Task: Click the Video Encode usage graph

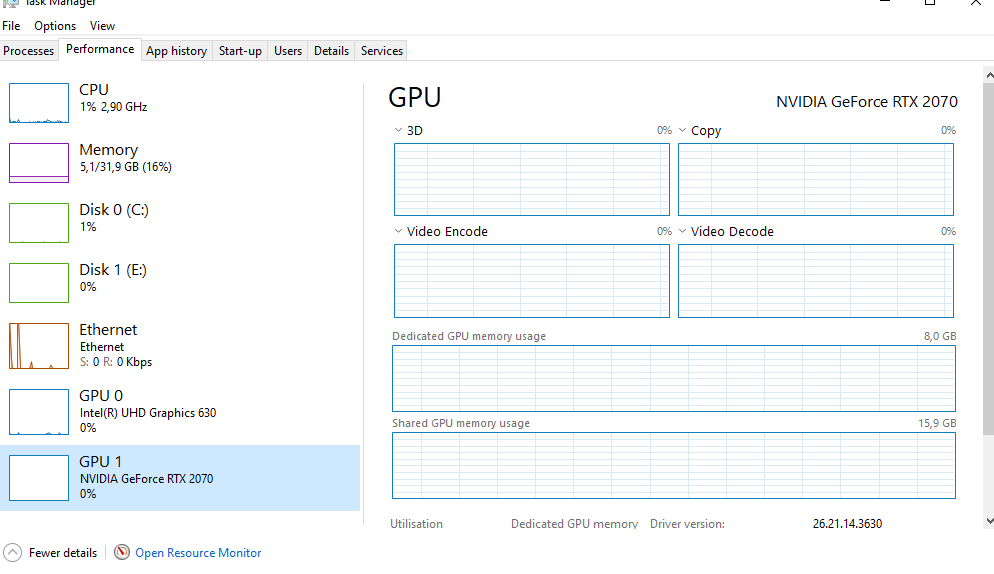Action: pos(532,281)
